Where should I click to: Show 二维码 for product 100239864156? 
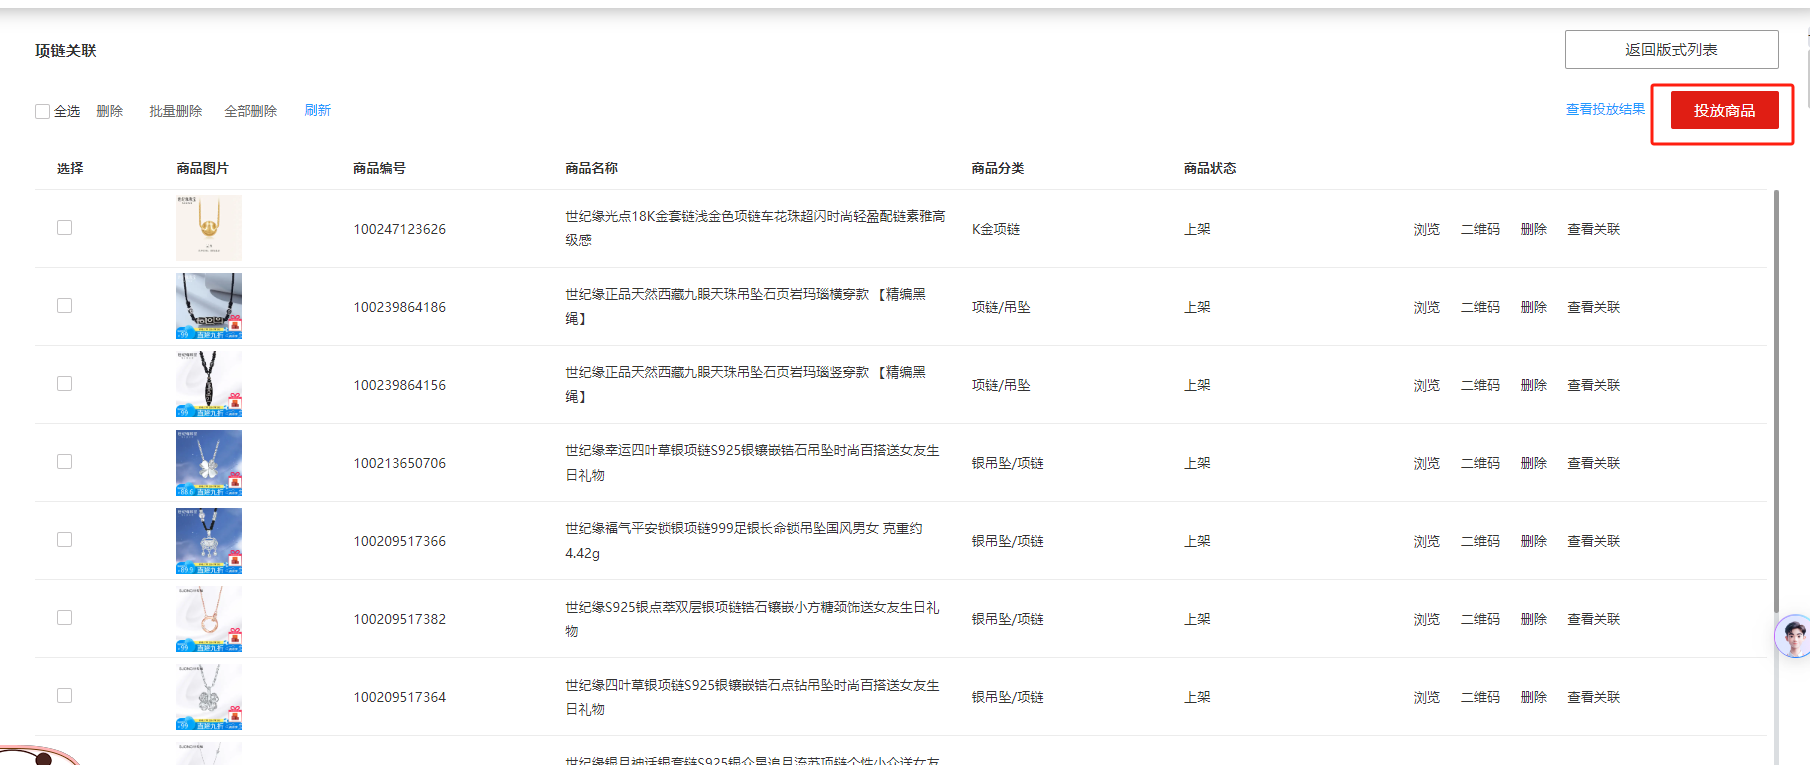tap(1480, 385)
